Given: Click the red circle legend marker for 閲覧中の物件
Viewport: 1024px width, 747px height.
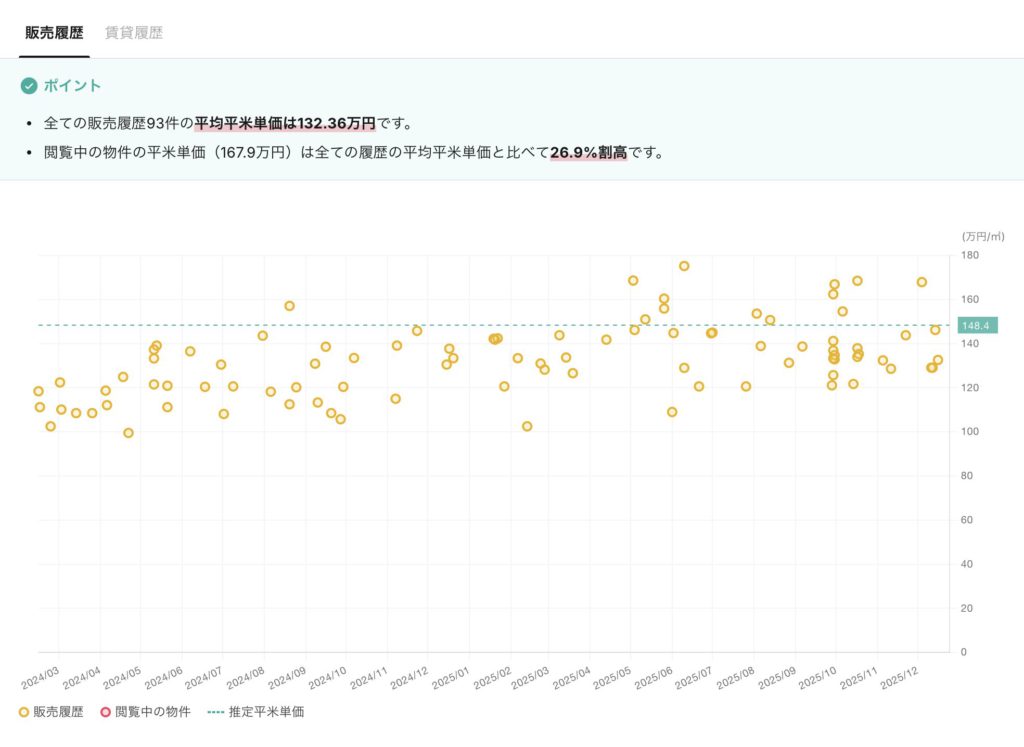Looking at the screenshot, I should tap(105, 713).
